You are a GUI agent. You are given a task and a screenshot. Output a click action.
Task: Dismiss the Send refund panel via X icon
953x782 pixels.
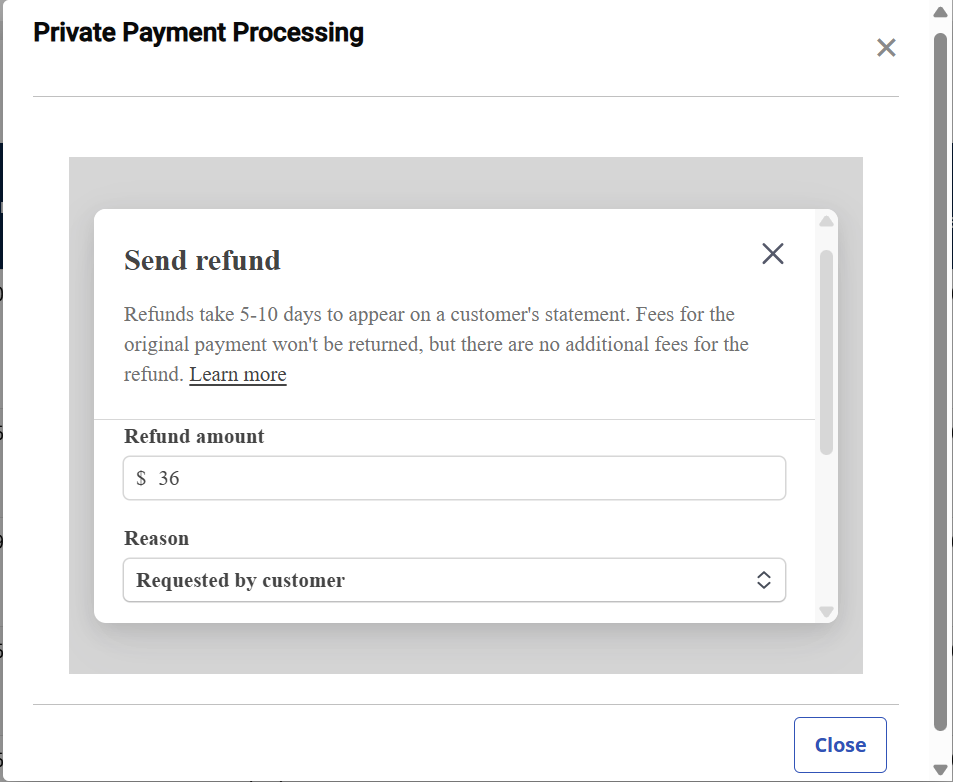tap(772, 254)
